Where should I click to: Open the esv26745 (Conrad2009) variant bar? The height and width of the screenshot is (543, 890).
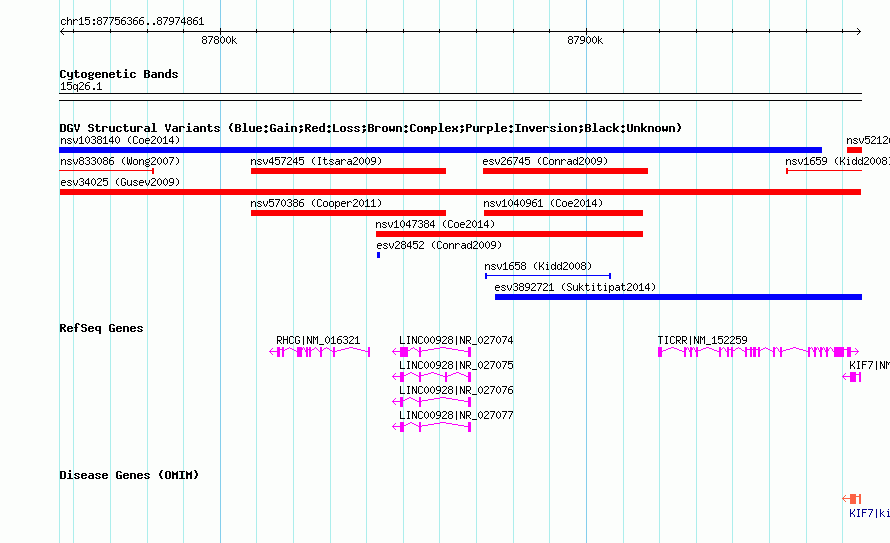pyautogui.click(x=565, y=171)
